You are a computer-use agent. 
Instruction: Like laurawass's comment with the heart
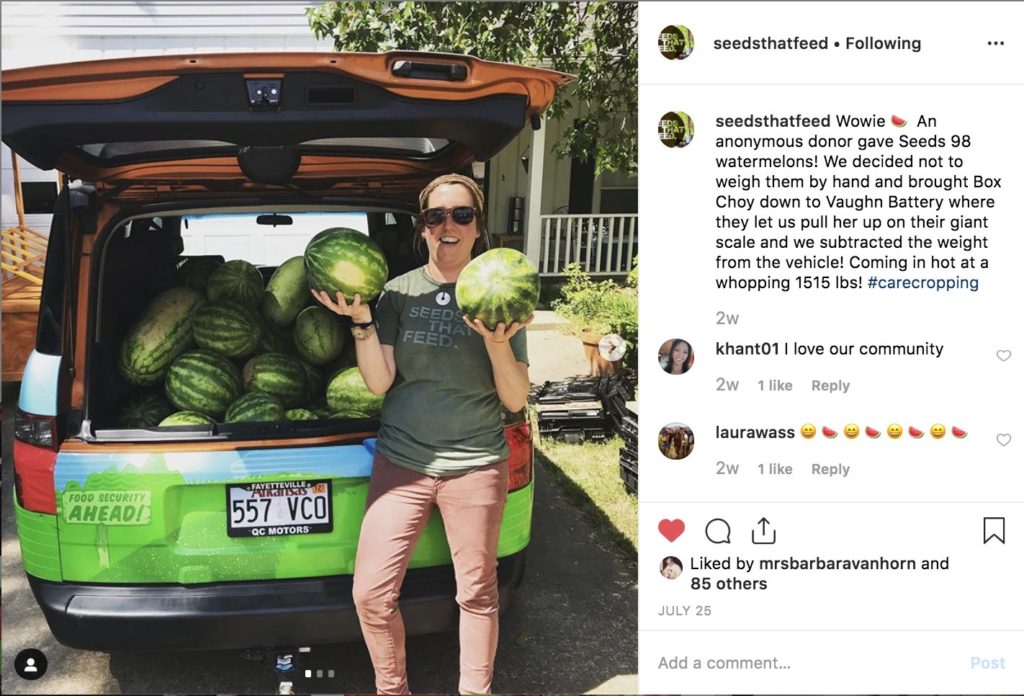pos(1003,439)
